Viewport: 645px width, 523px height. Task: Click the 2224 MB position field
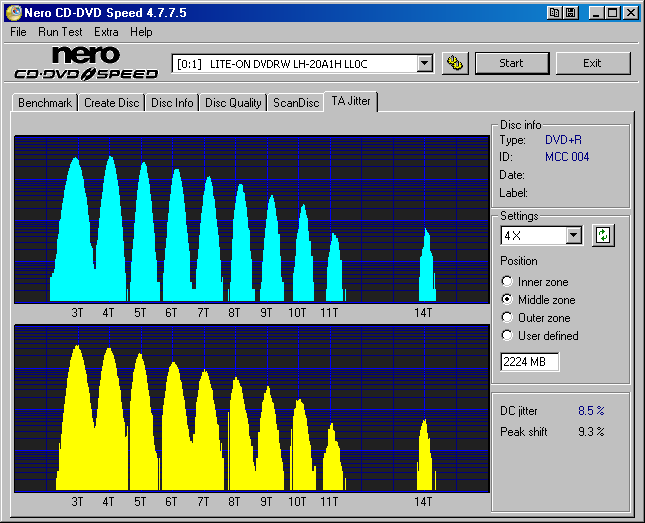point(529,362)
